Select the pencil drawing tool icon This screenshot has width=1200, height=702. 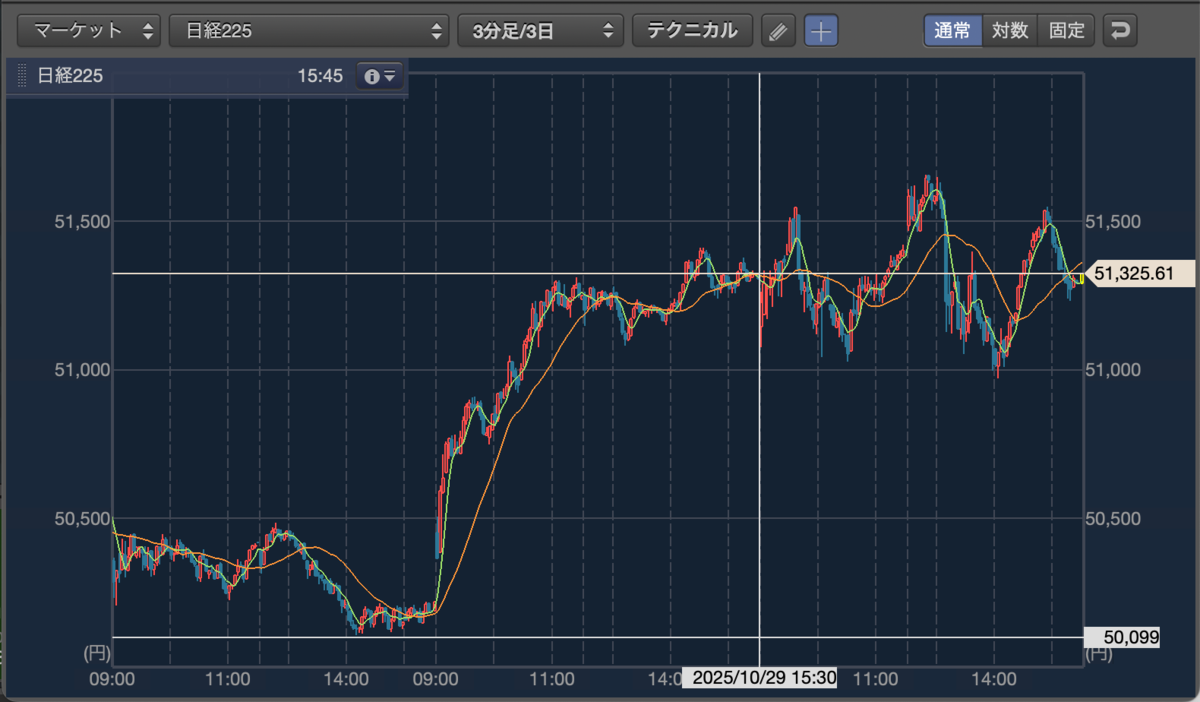pos(778,31)
